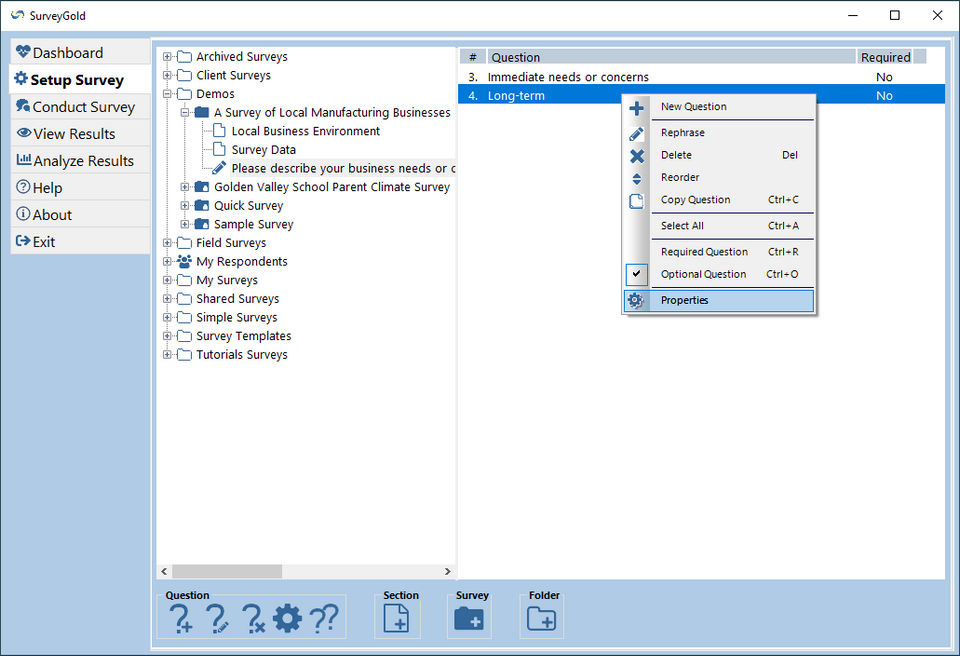Click pencil icon beside Rephrase
Viewport: 960px width, 656px height.
(637, 134)
